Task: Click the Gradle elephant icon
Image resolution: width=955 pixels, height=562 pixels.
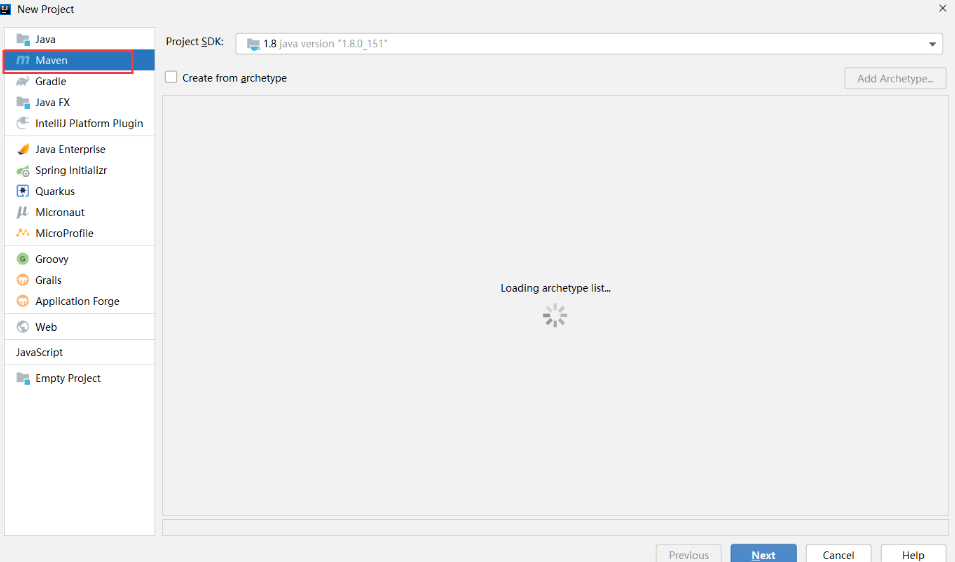Action: click(x=23, y=81)
